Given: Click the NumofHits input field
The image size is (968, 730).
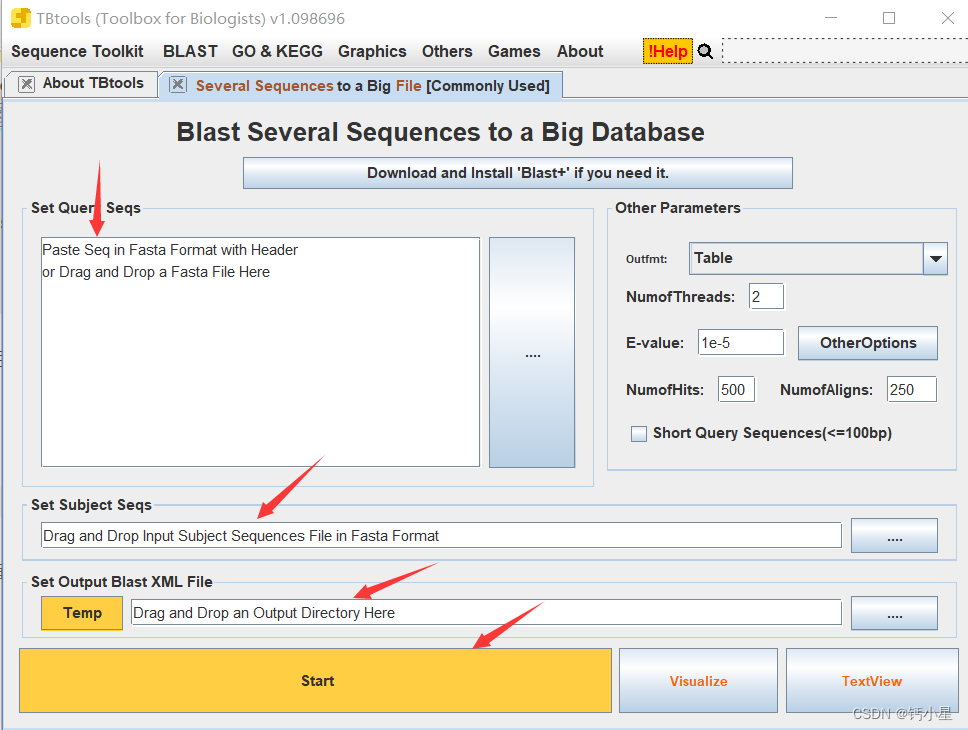Looking at the screenshot, I should [736, 389].
